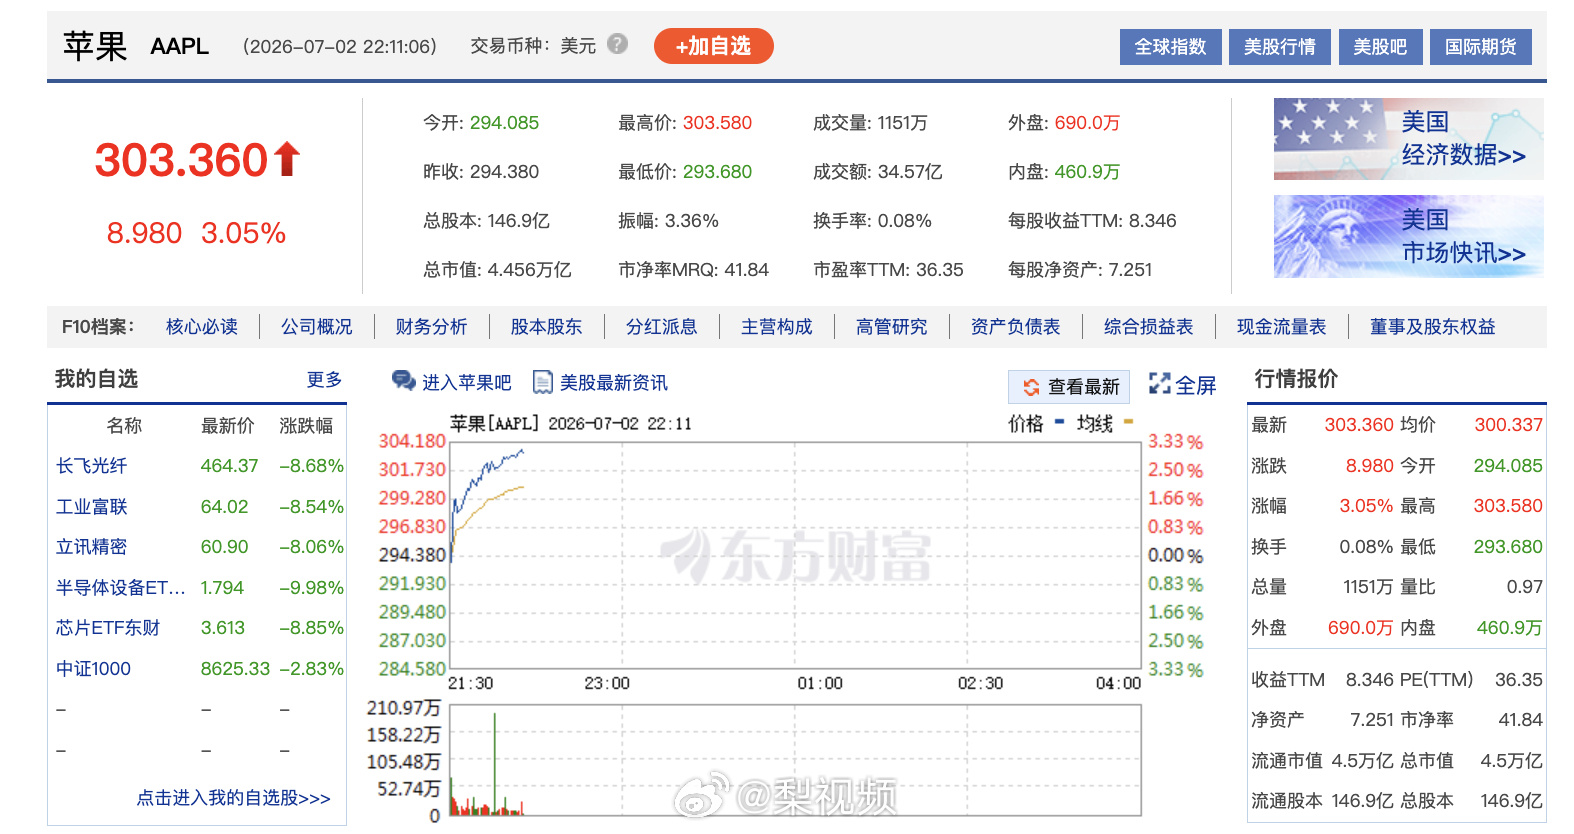1574x834 pixels.
Task: Click 每股收益TTM: 8.346 text
Action: tap(1092, 221)
